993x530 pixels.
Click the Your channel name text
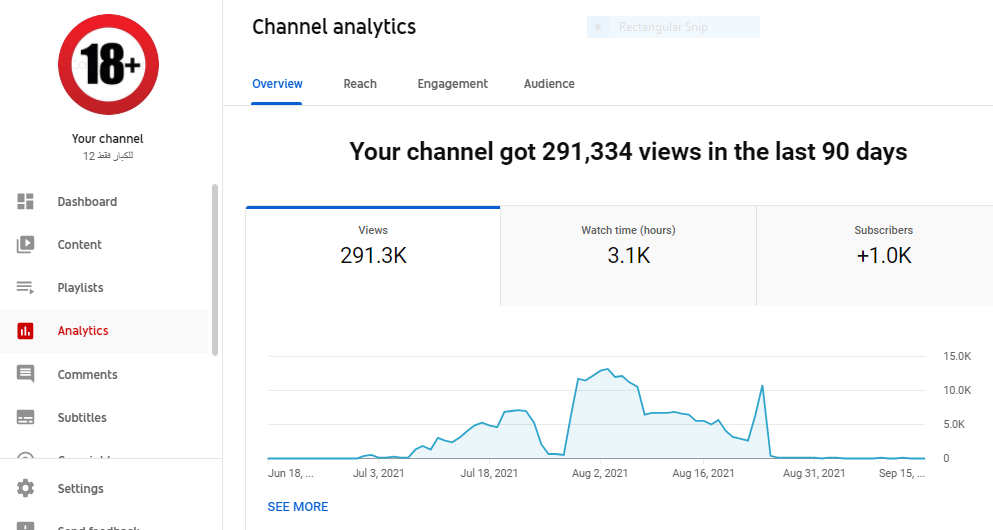108,139
